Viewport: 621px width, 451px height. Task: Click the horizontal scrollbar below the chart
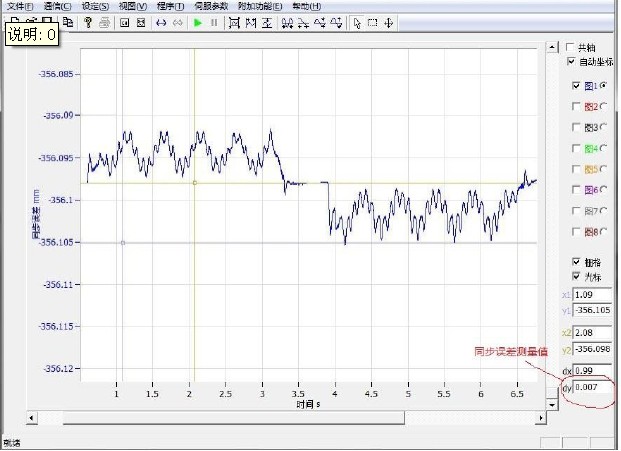pos(290,417)
